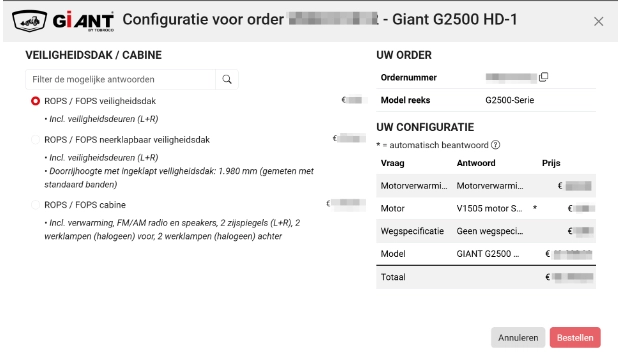This screenshot has width=618, height=360.
Task: Click the Prijs column header
Action: click(x=551, y=163)
